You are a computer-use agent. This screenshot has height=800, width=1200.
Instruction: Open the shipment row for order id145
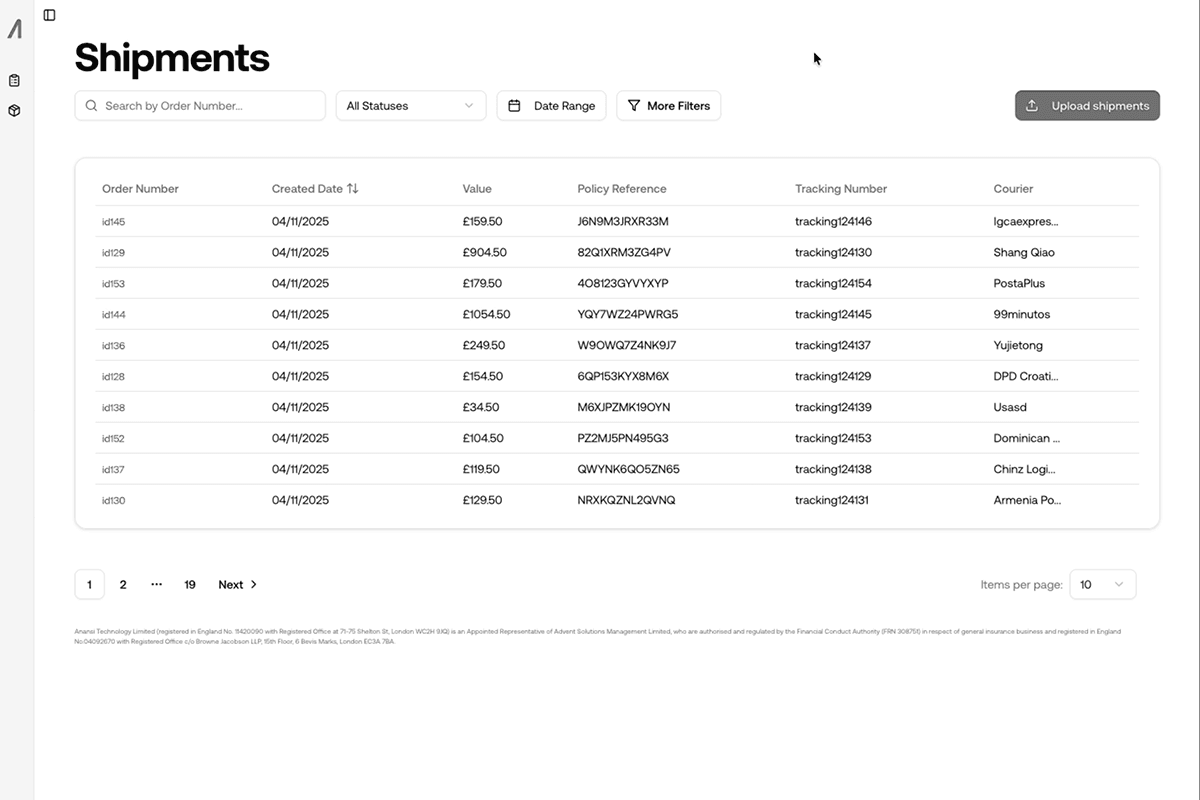[114, 222]
